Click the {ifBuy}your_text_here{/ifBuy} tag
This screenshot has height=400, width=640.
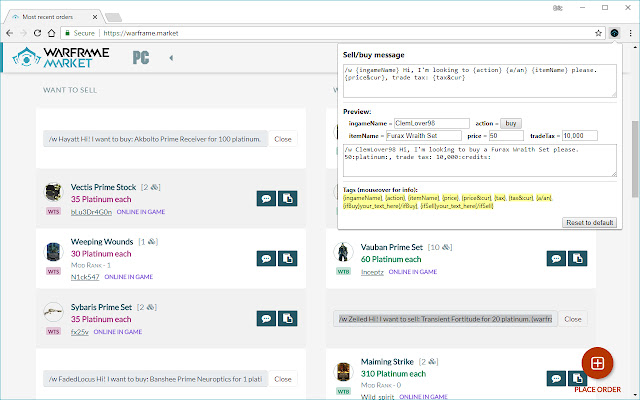[x=380, y=206]
